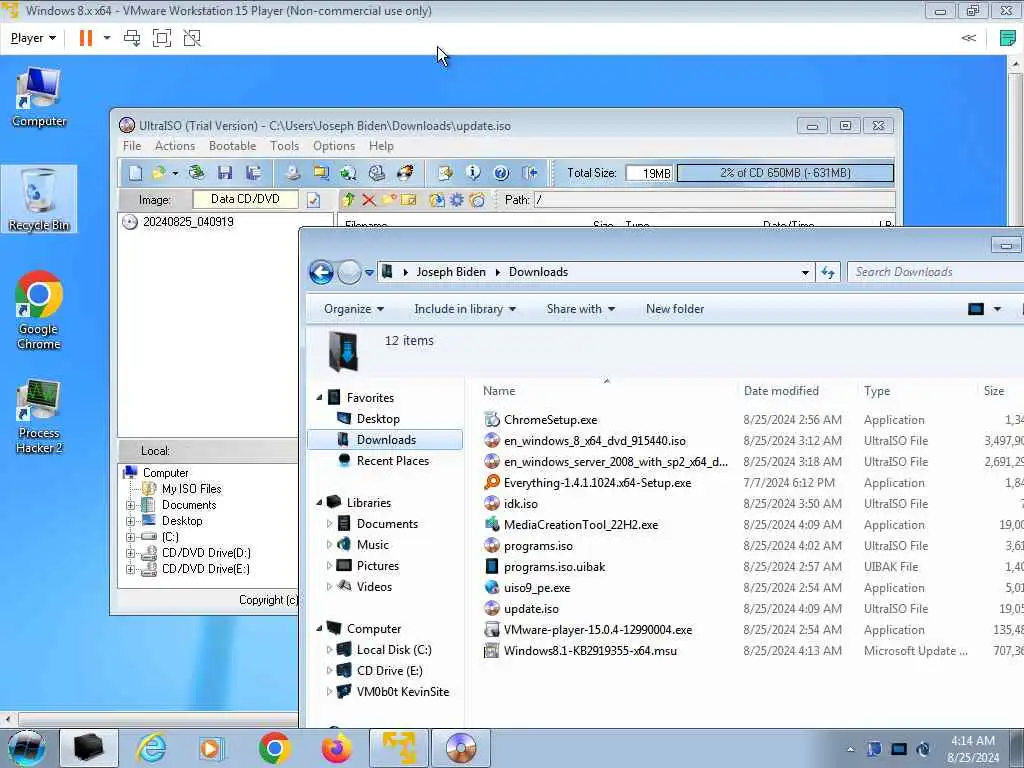Screen dimensions: 1024x768
Task: Expand (C:) in the UltraISO Local tree
Action: coord(131,537)
